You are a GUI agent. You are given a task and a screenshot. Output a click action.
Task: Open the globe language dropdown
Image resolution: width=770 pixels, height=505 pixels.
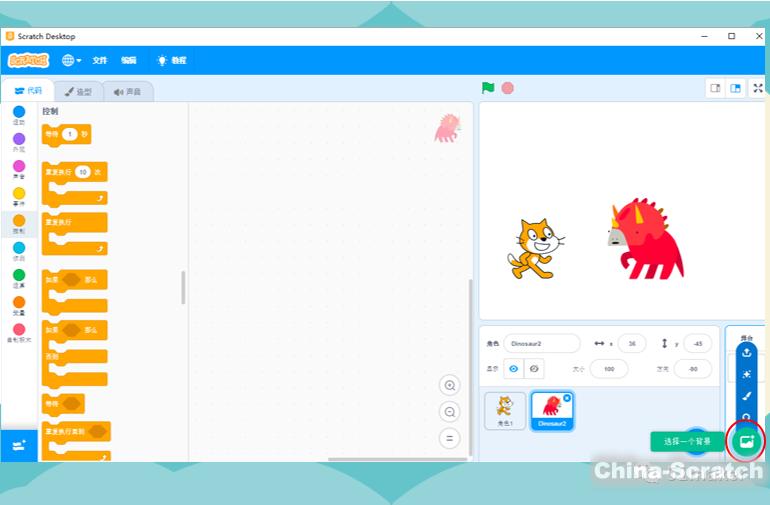[x=72, y=60]
